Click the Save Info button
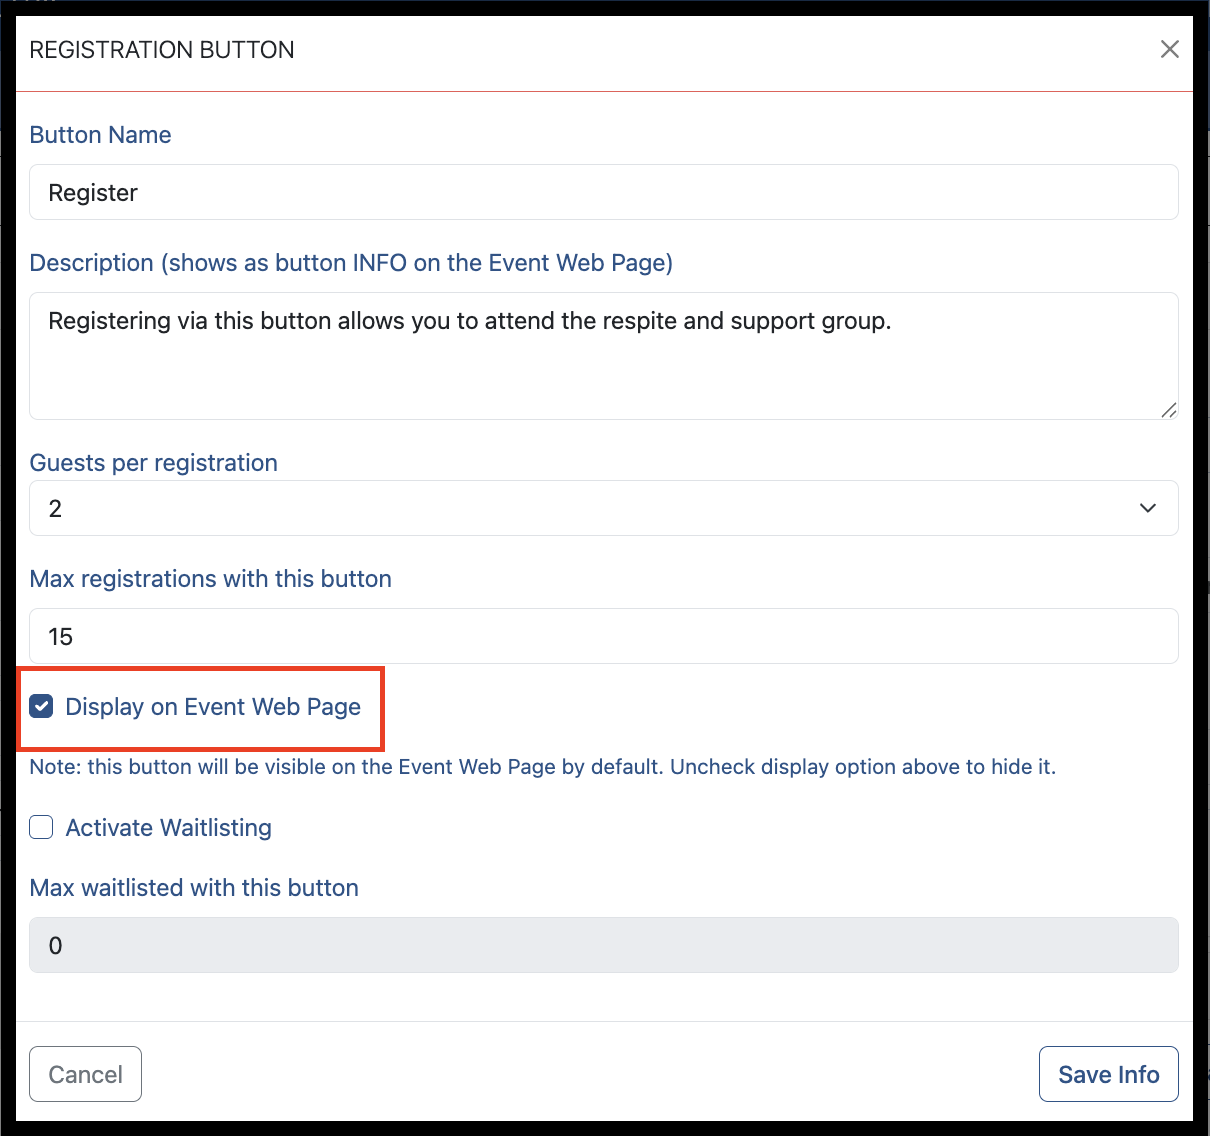The height and width of the screenshot is (1136, 1210). [x=1109, y=1074]
